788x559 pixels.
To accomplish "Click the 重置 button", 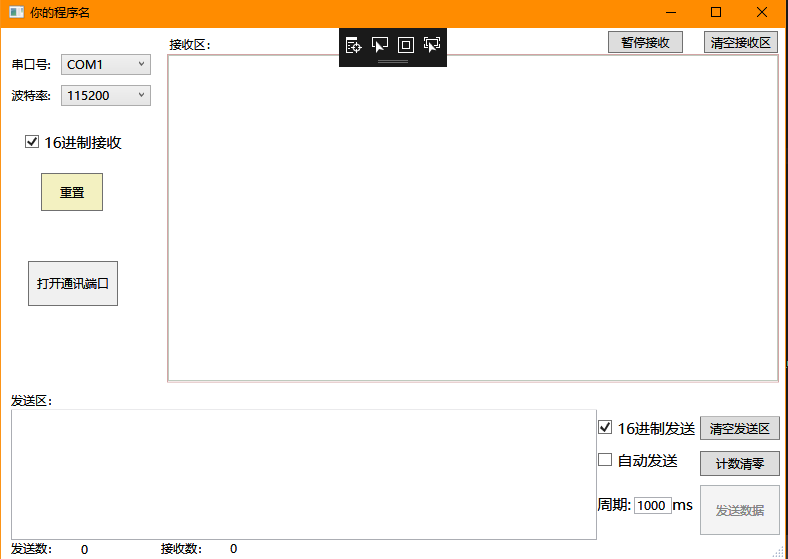I will coord(72,192).
